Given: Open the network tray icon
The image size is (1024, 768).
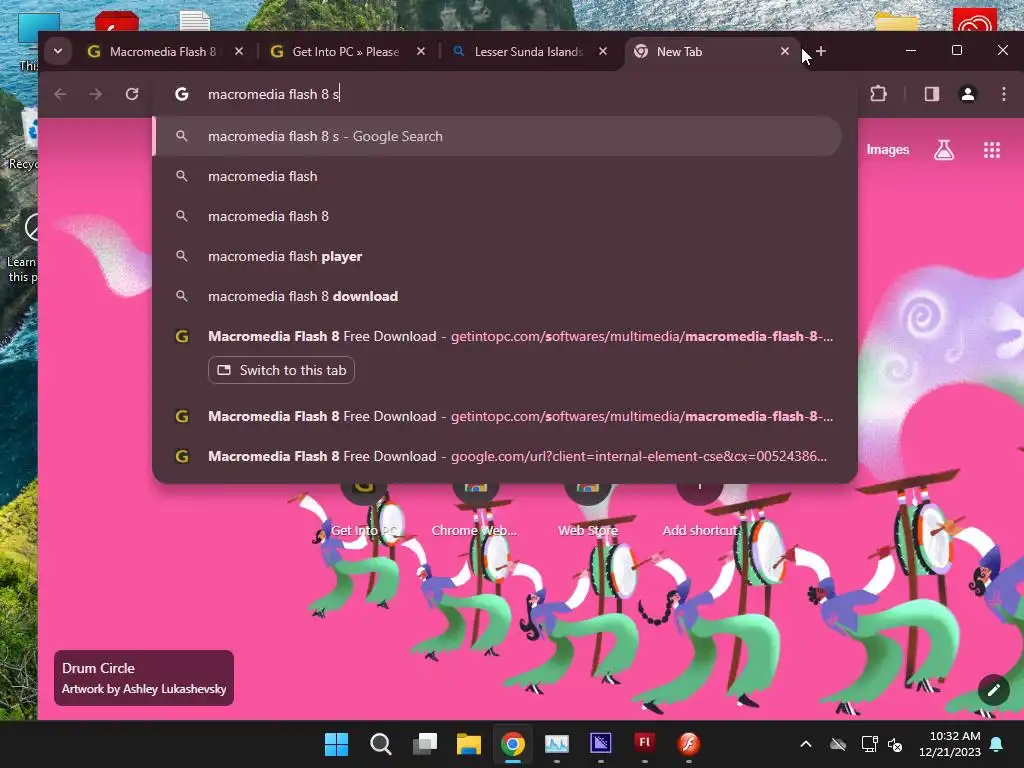Looking at the screenshot, I should tap(869, 744).
